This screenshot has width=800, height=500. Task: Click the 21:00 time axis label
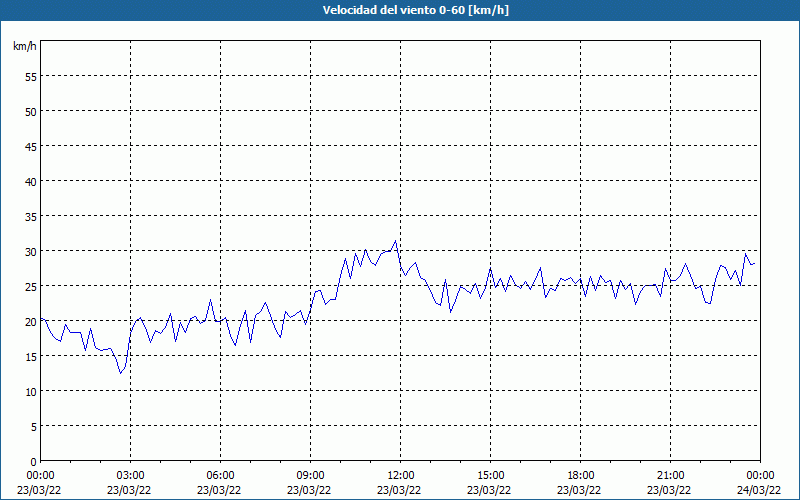click(670, 476)
